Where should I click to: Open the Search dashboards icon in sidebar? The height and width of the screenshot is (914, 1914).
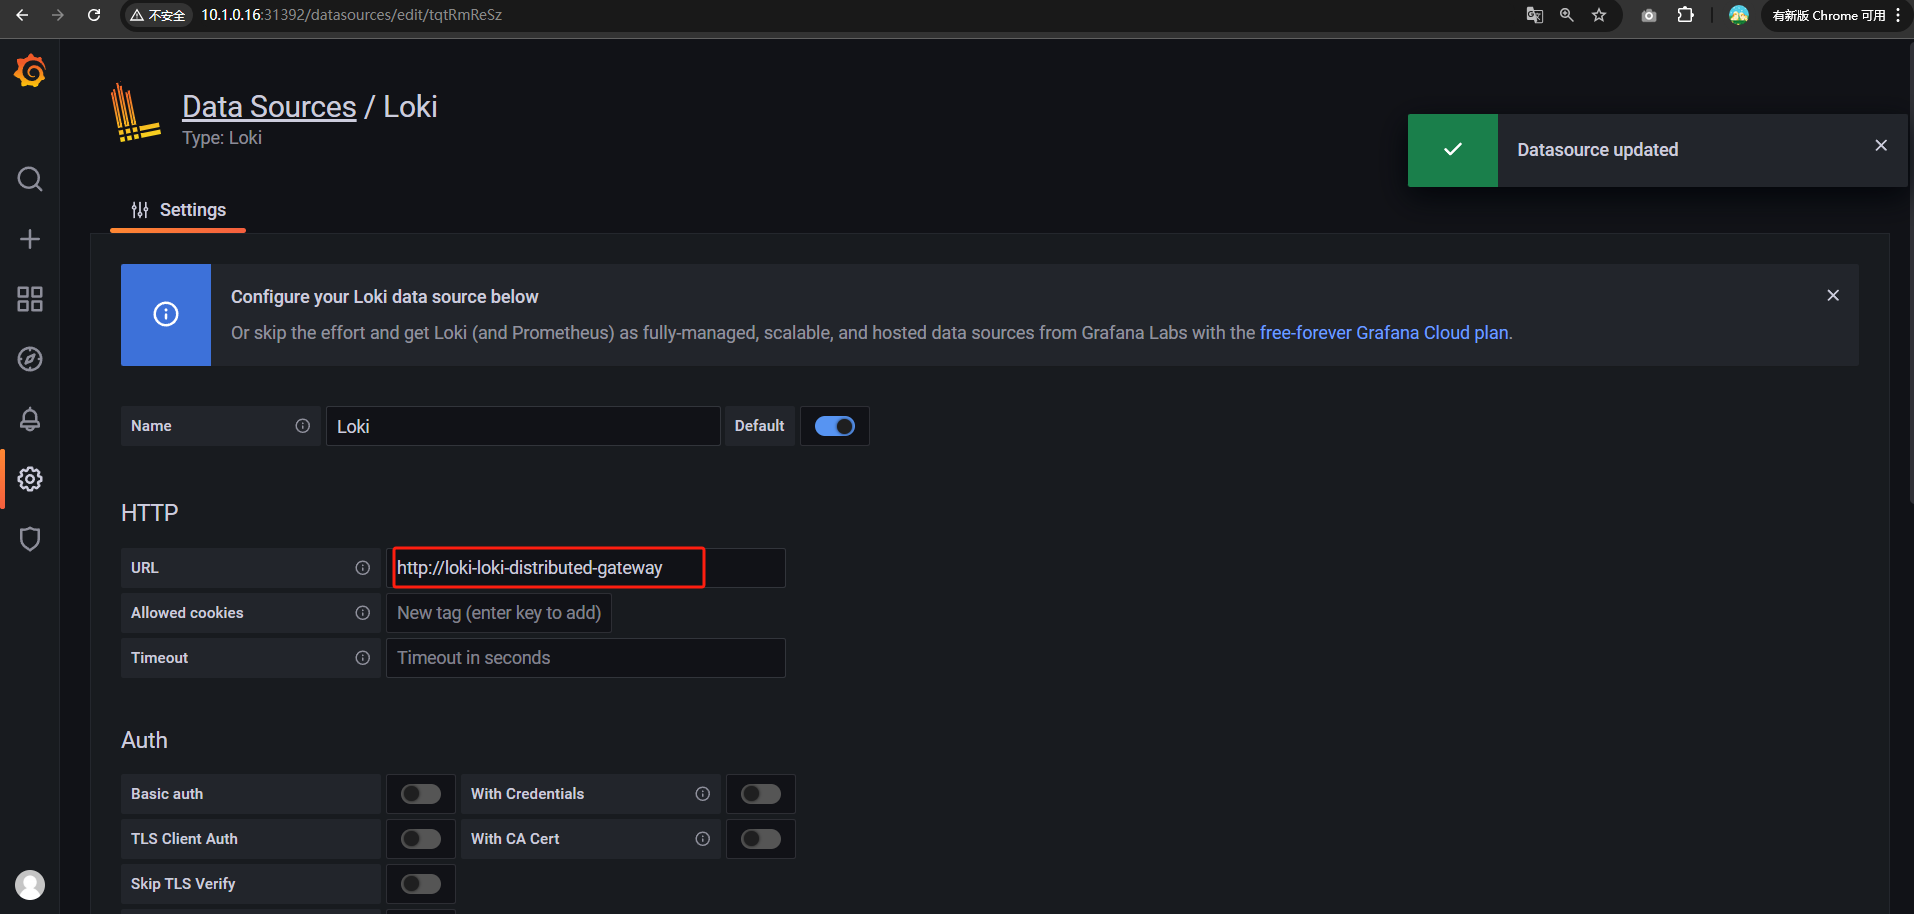click(30, 179)
